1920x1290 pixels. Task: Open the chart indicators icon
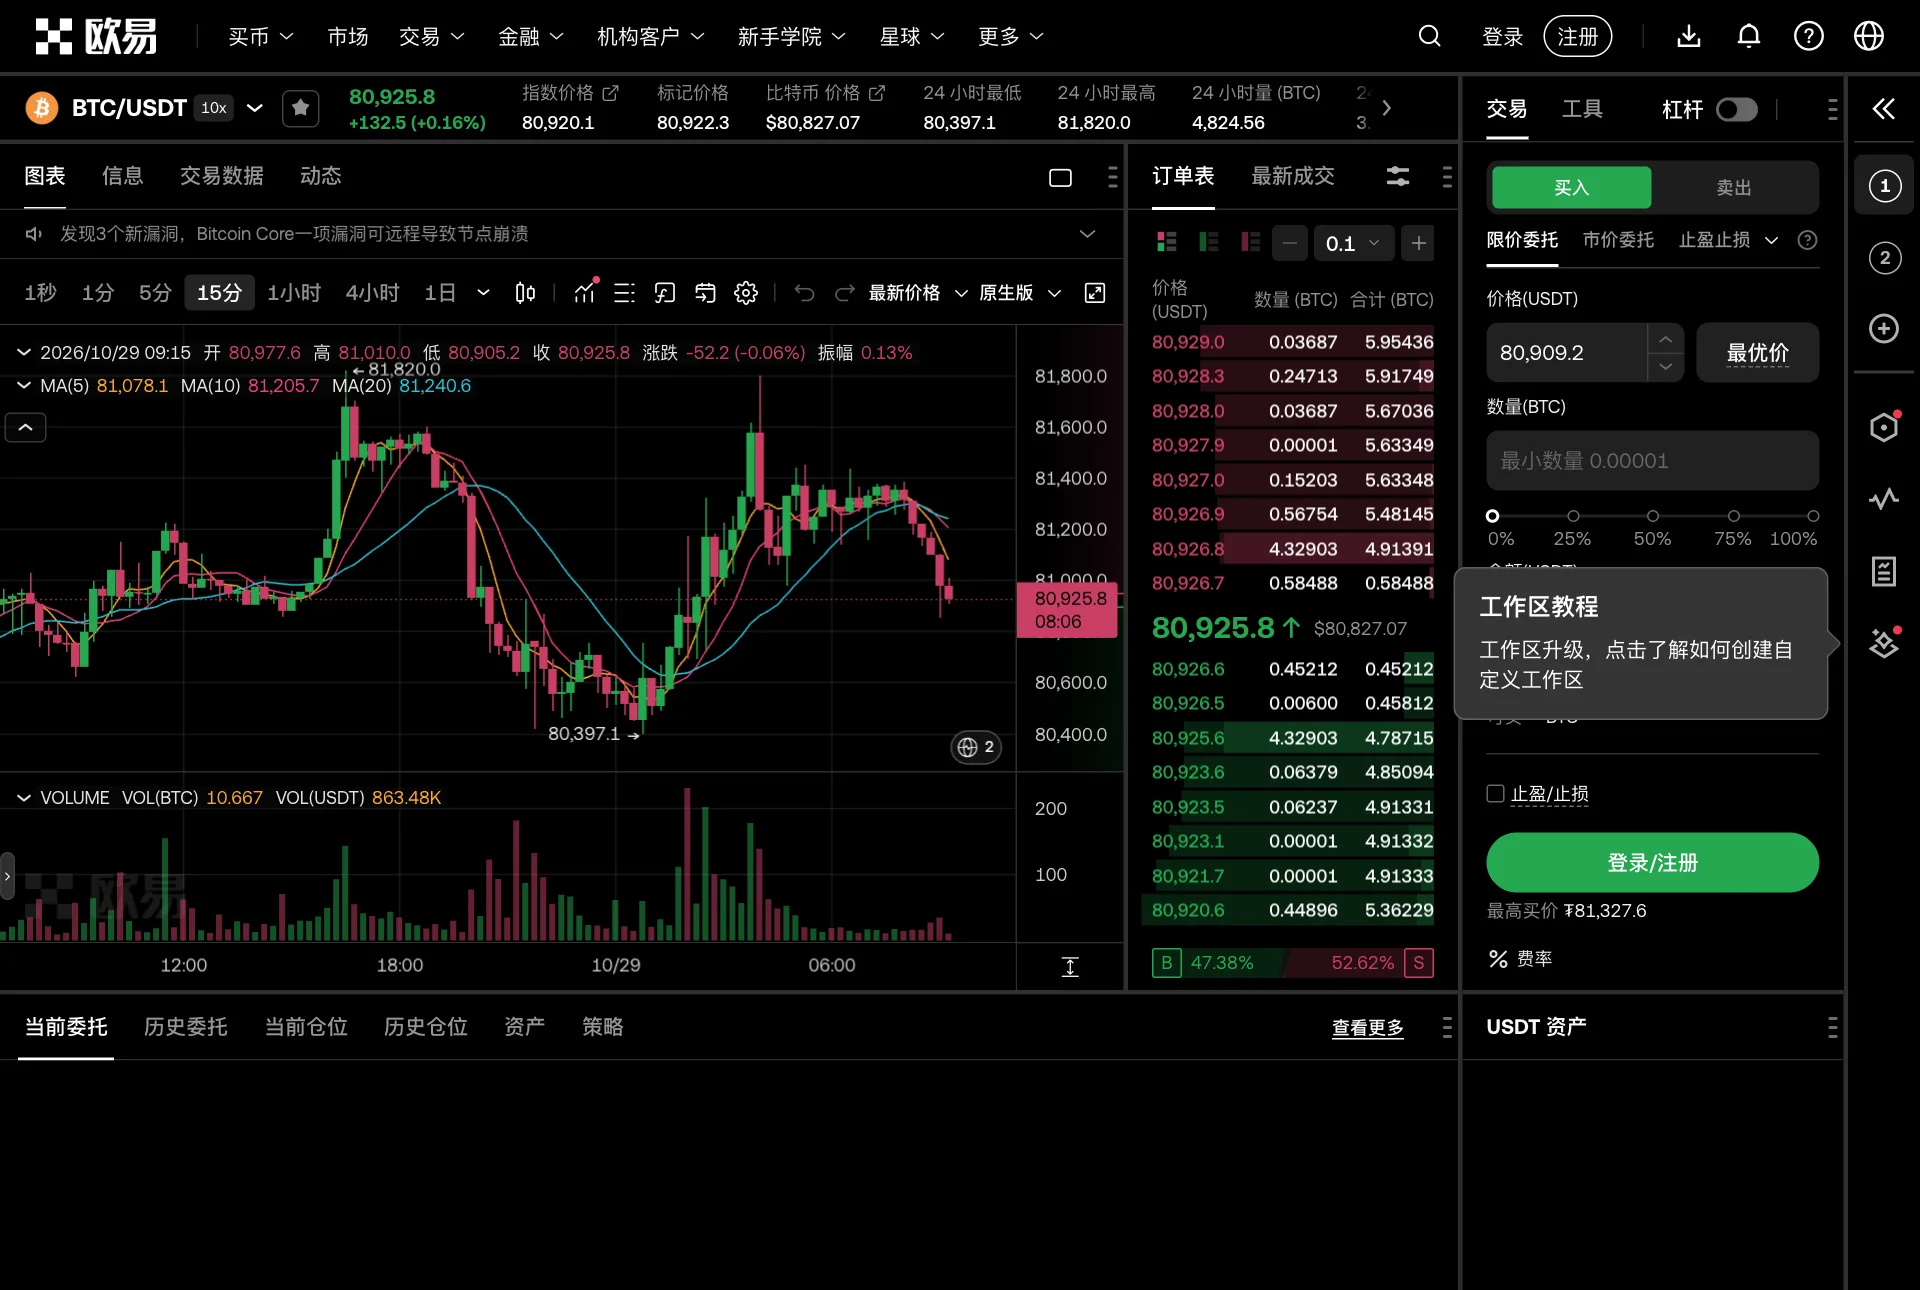[585, 293]
